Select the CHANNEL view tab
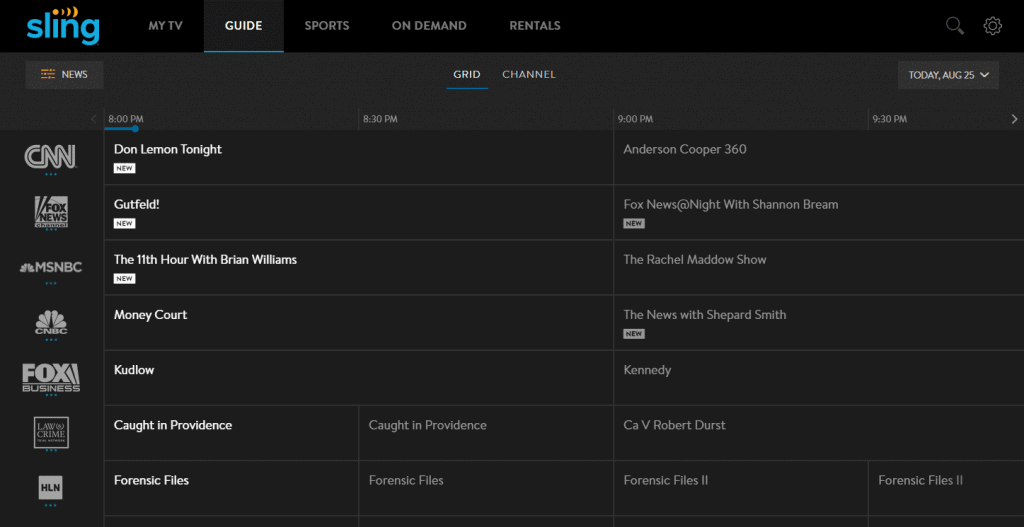The image size is (1024, 527). pyautogui.click(x=529, y=74)
